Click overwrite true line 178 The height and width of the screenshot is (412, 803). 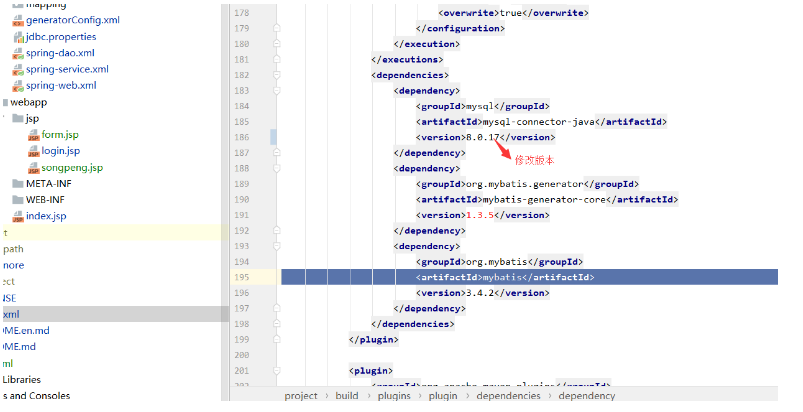(513, 13)
